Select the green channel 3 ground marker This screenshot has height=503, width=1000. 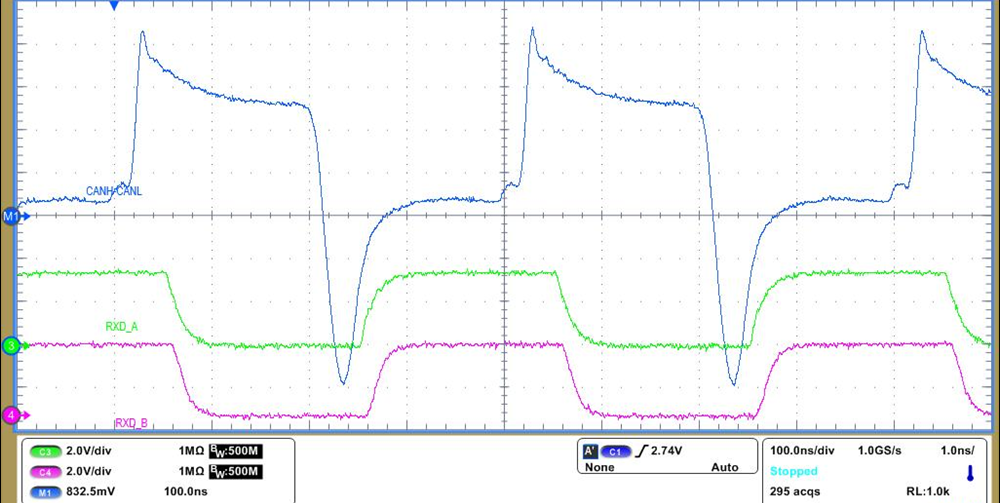pyautogui.click(x=11, y=346)
